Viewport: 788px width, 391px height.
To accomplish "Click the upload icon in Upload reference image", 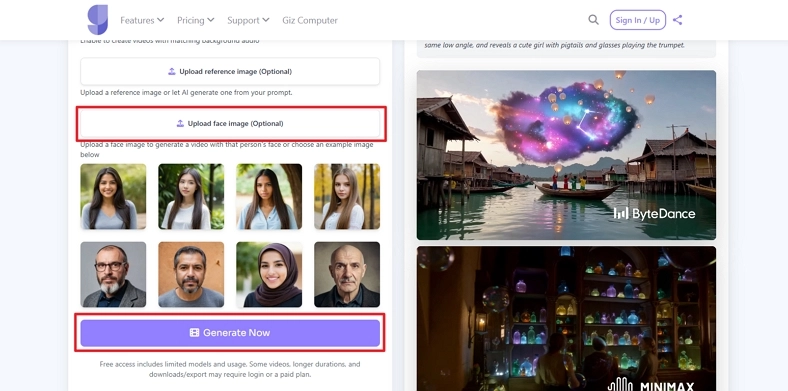I will [x=172, y=71].
